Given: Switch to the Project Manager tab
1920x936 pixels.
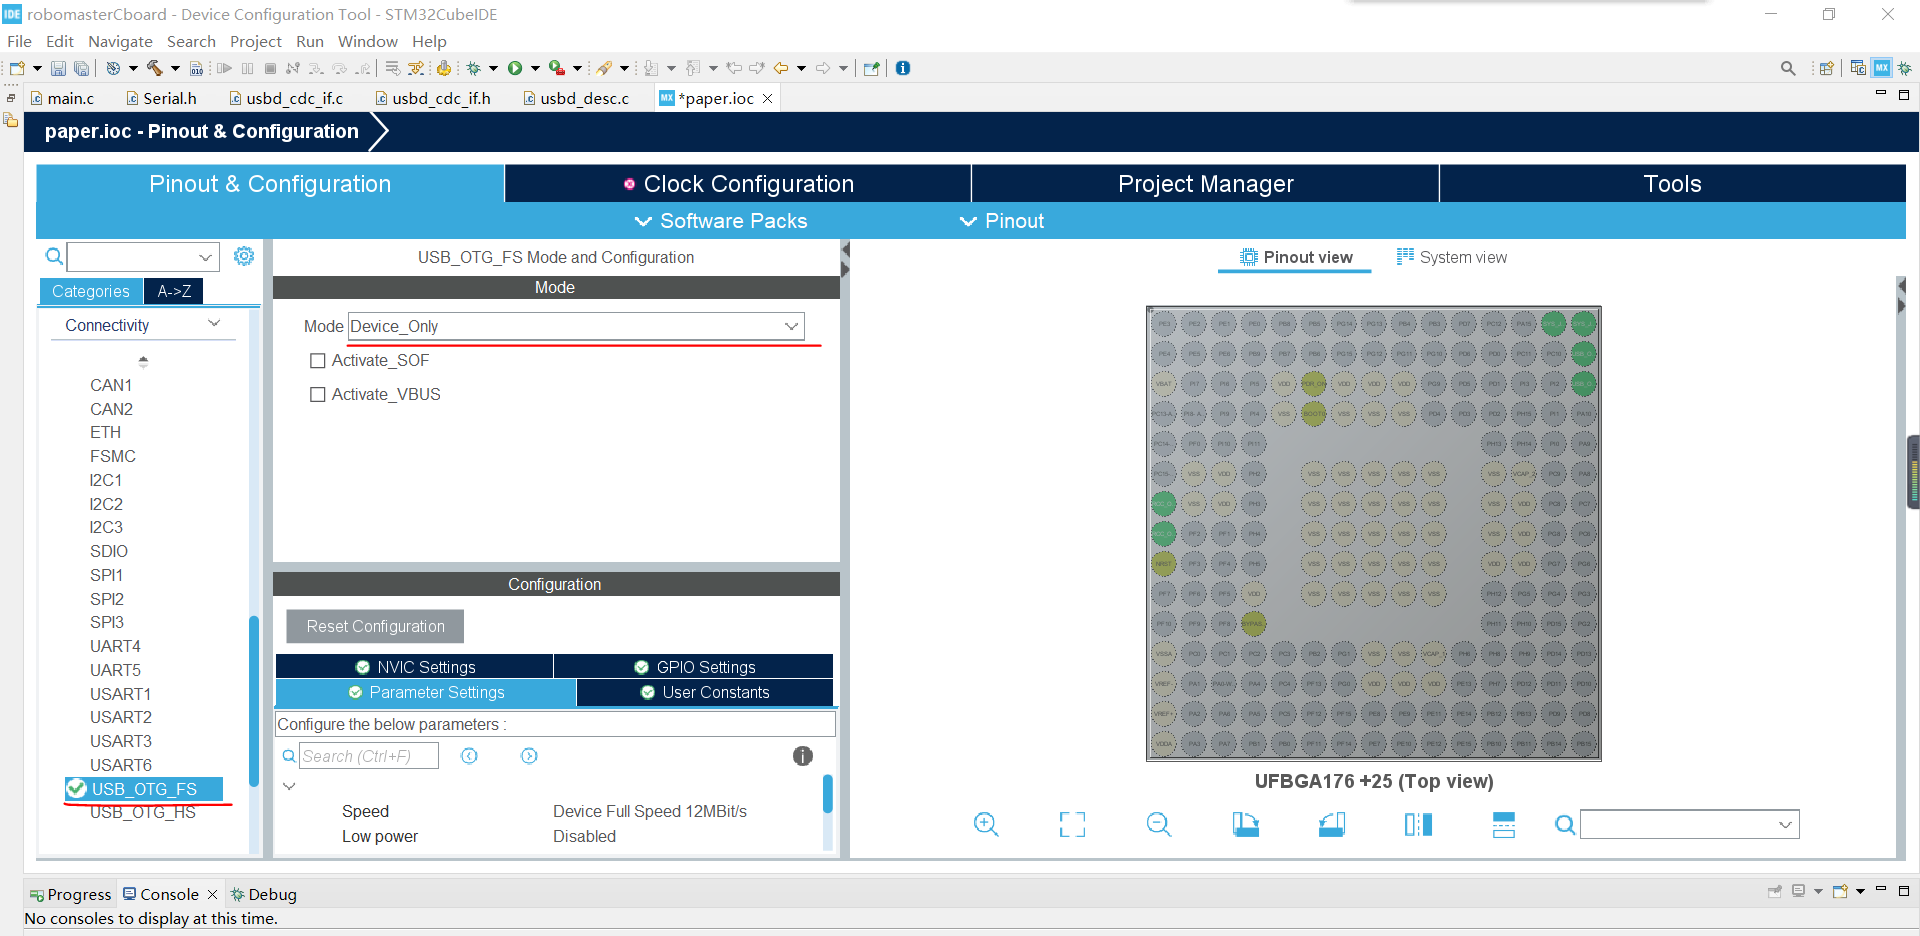Looking at the screenshot, I should coord(1205,184).
